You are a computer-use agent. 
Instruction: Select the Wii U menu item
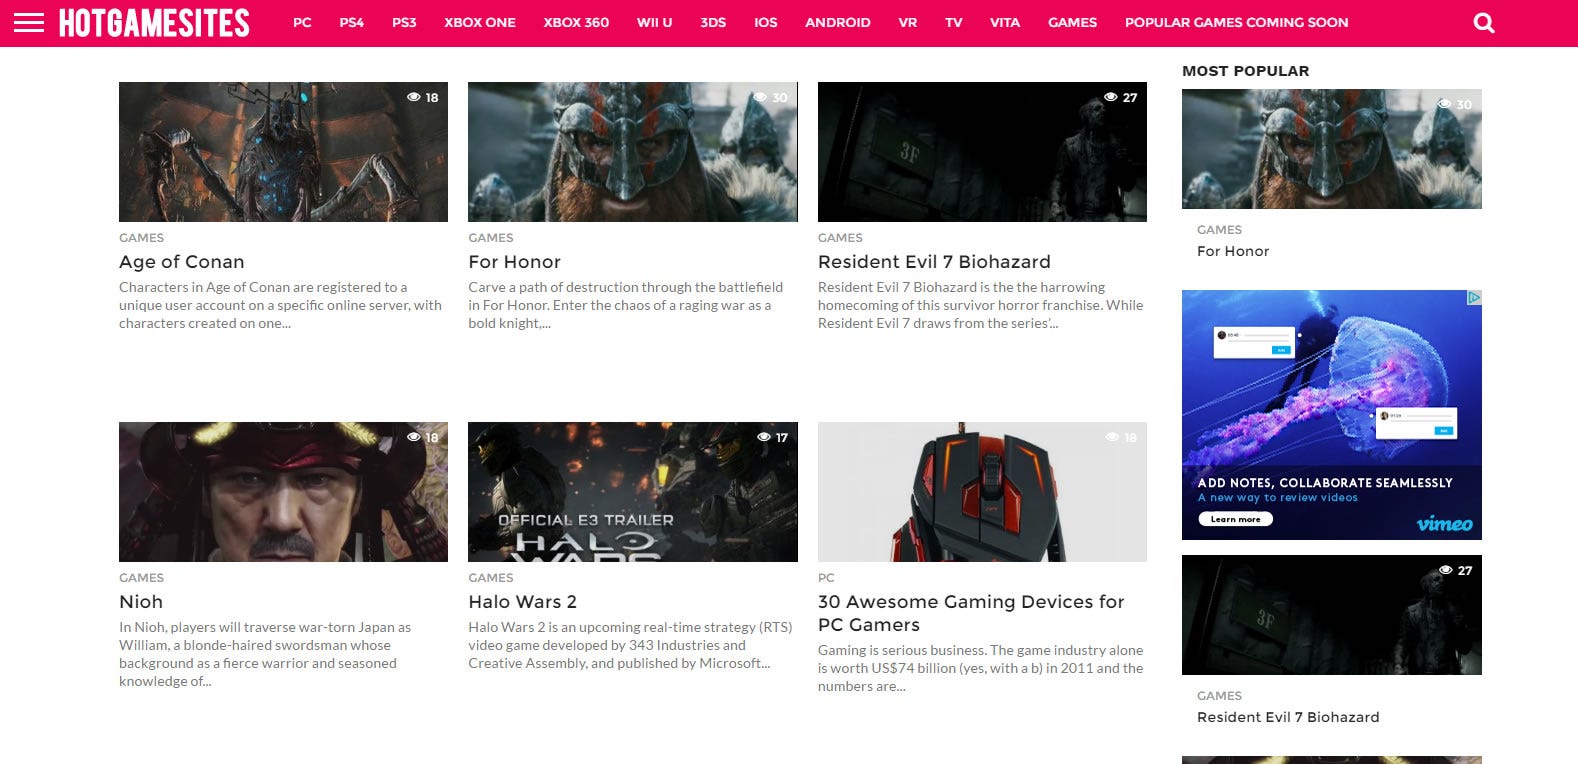click(x=654, y=22)
